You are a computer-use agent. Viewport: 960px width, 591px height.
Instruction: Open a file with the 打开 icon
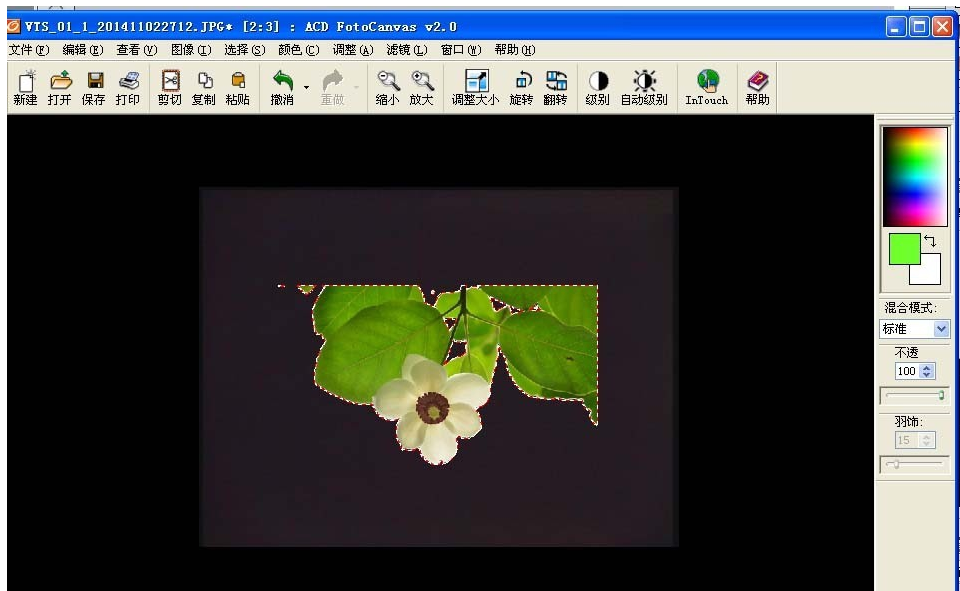coord(60,87)
